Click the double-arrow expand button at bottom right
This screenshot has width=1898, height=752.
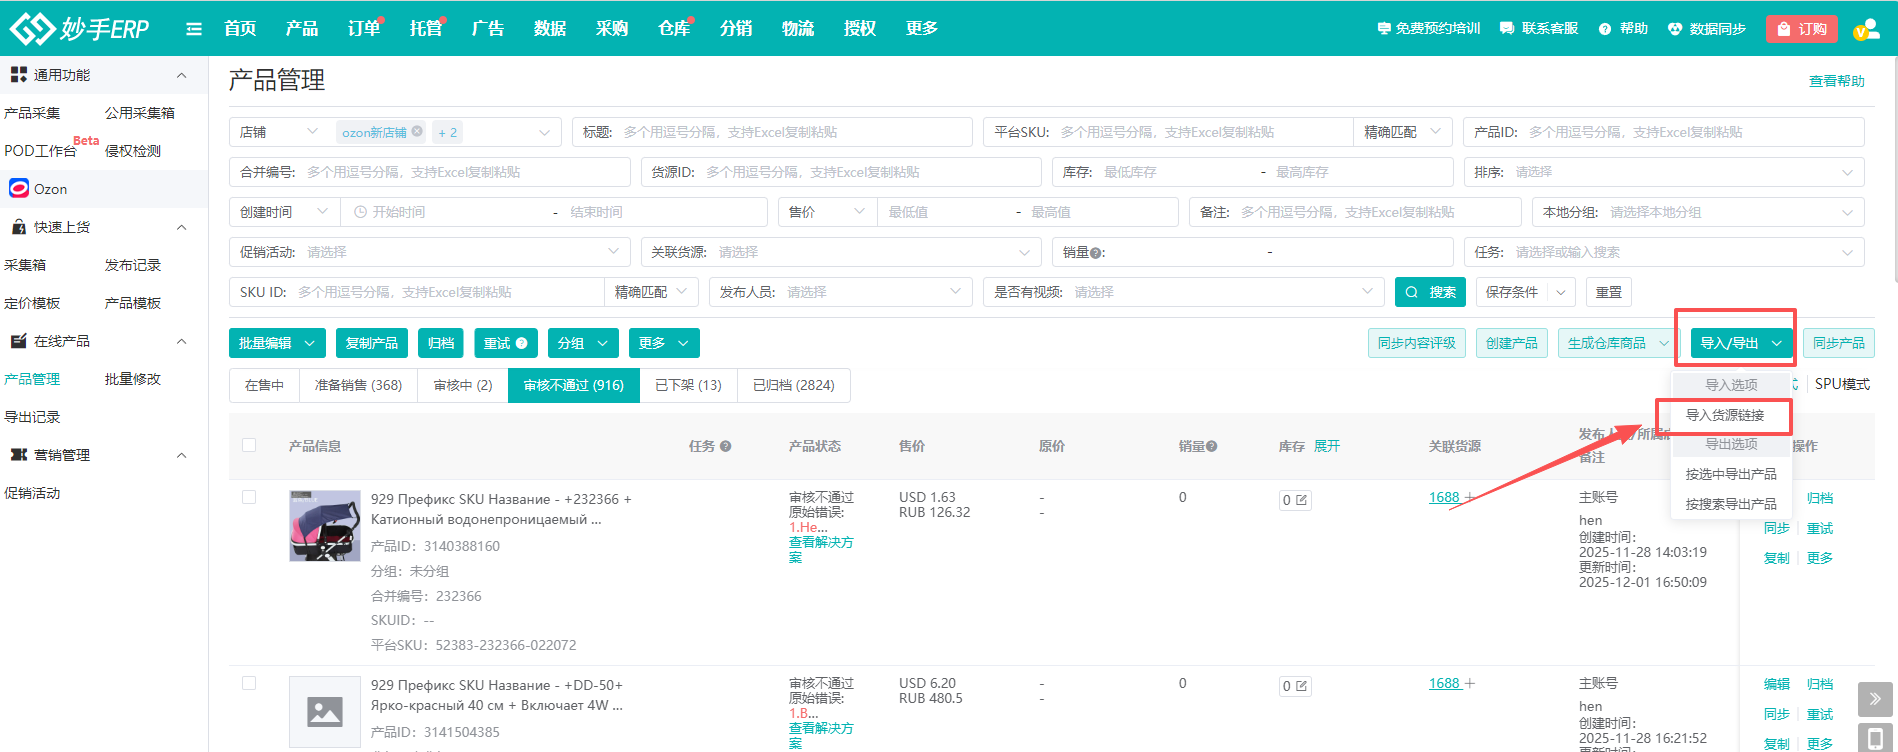click(x=1874, y=698)
